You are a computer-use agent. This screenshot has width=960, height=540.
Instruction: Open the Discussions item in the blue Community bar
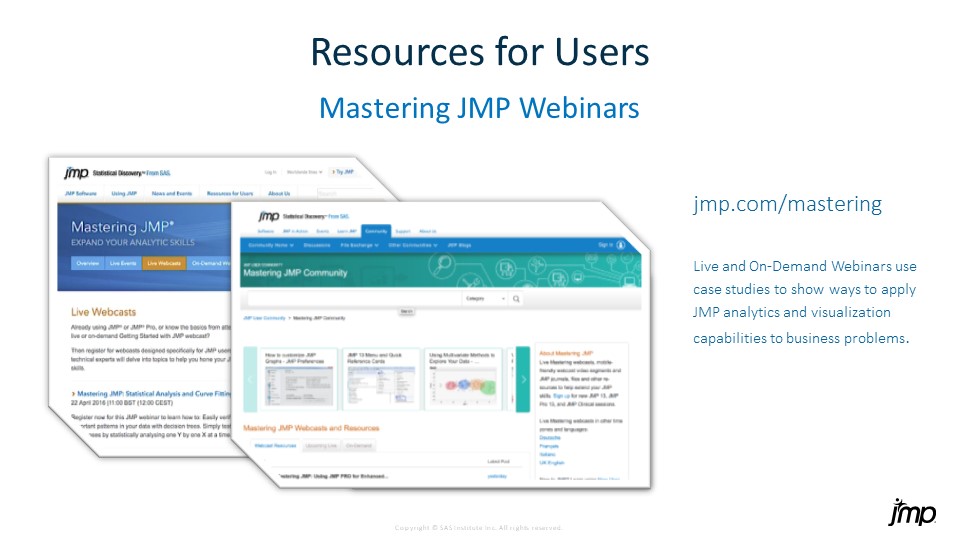pyautogui.click(x=317, y=245)
